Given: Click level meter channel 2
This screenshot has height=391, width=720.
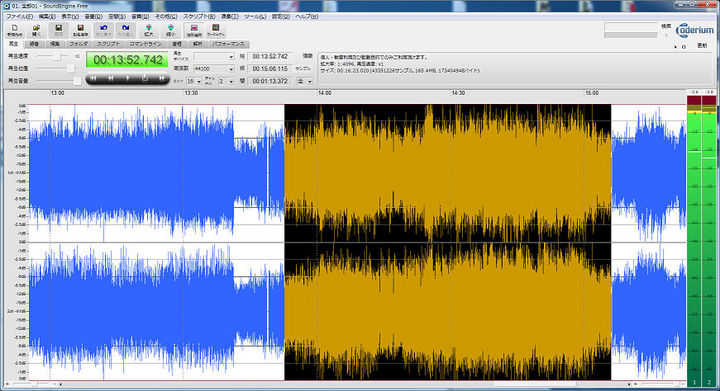Looking at the screenshot, I should coord(709,241).
